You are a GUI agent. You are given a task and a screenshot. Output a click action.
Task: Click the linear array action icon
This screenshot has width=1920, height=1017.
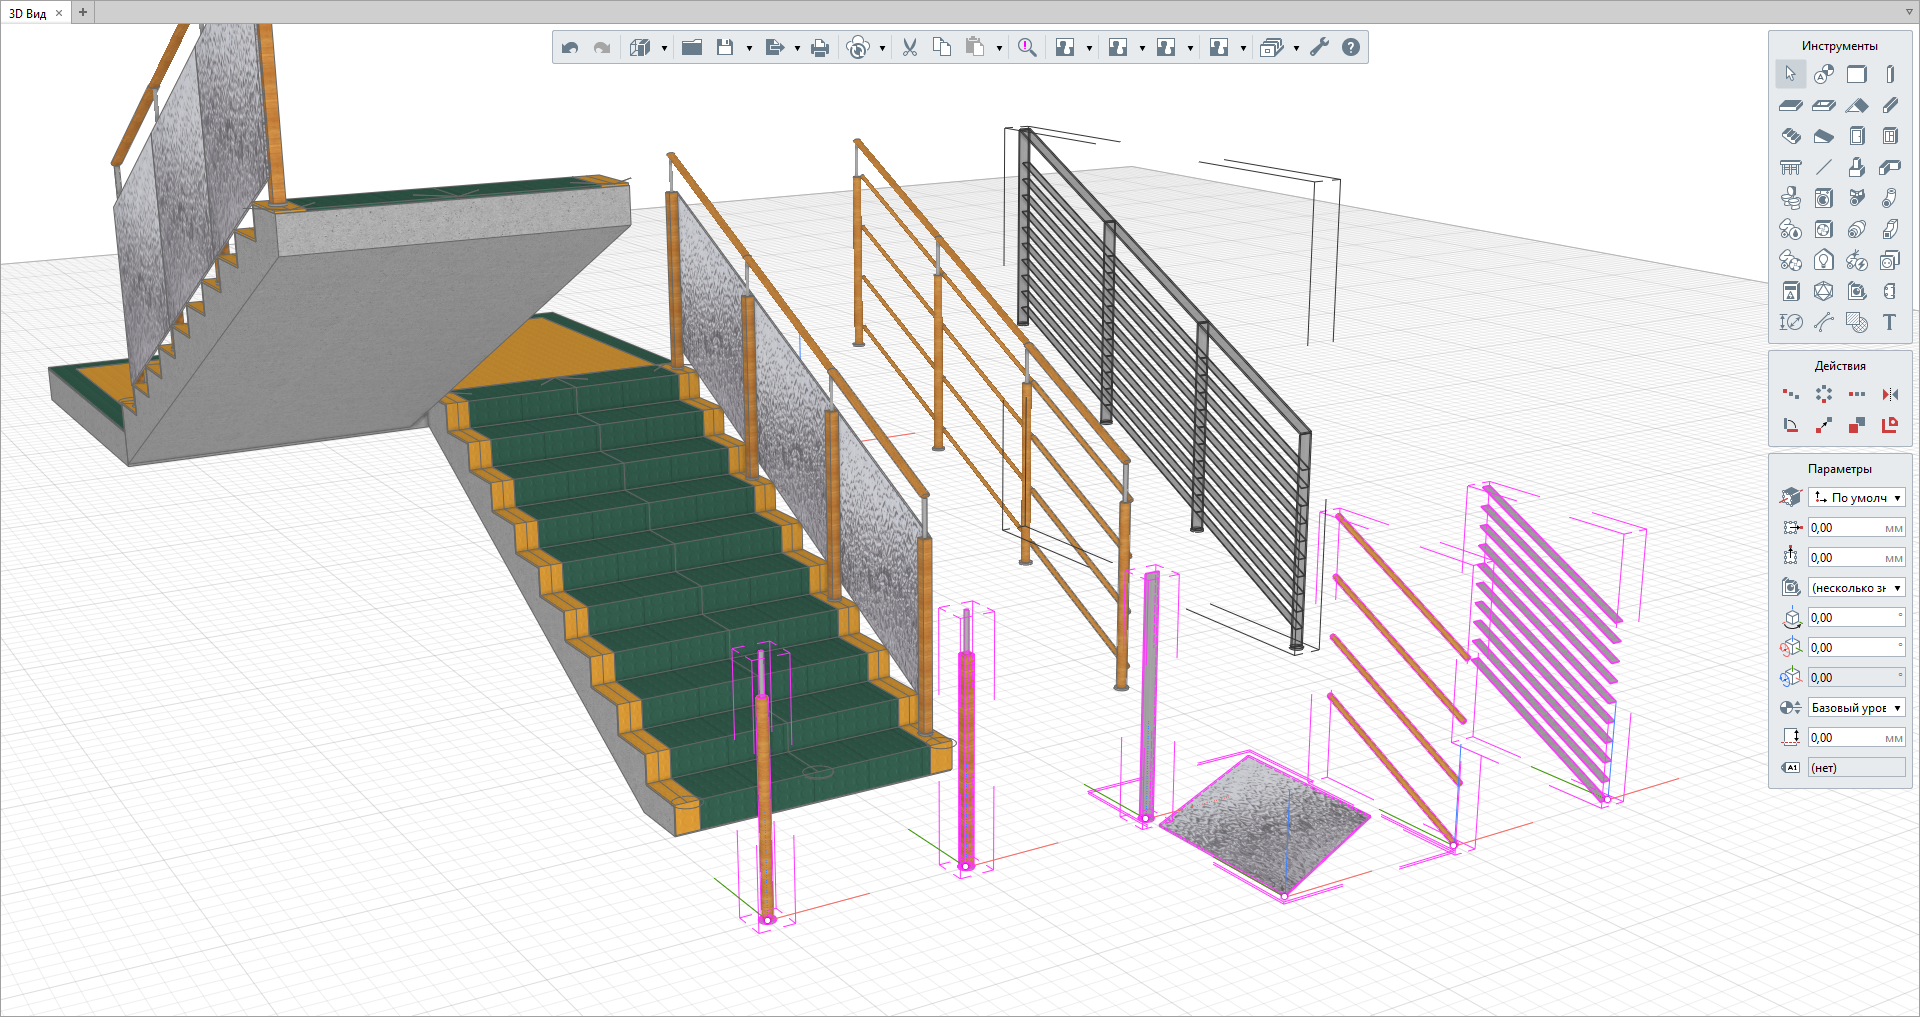point(1857,394)
